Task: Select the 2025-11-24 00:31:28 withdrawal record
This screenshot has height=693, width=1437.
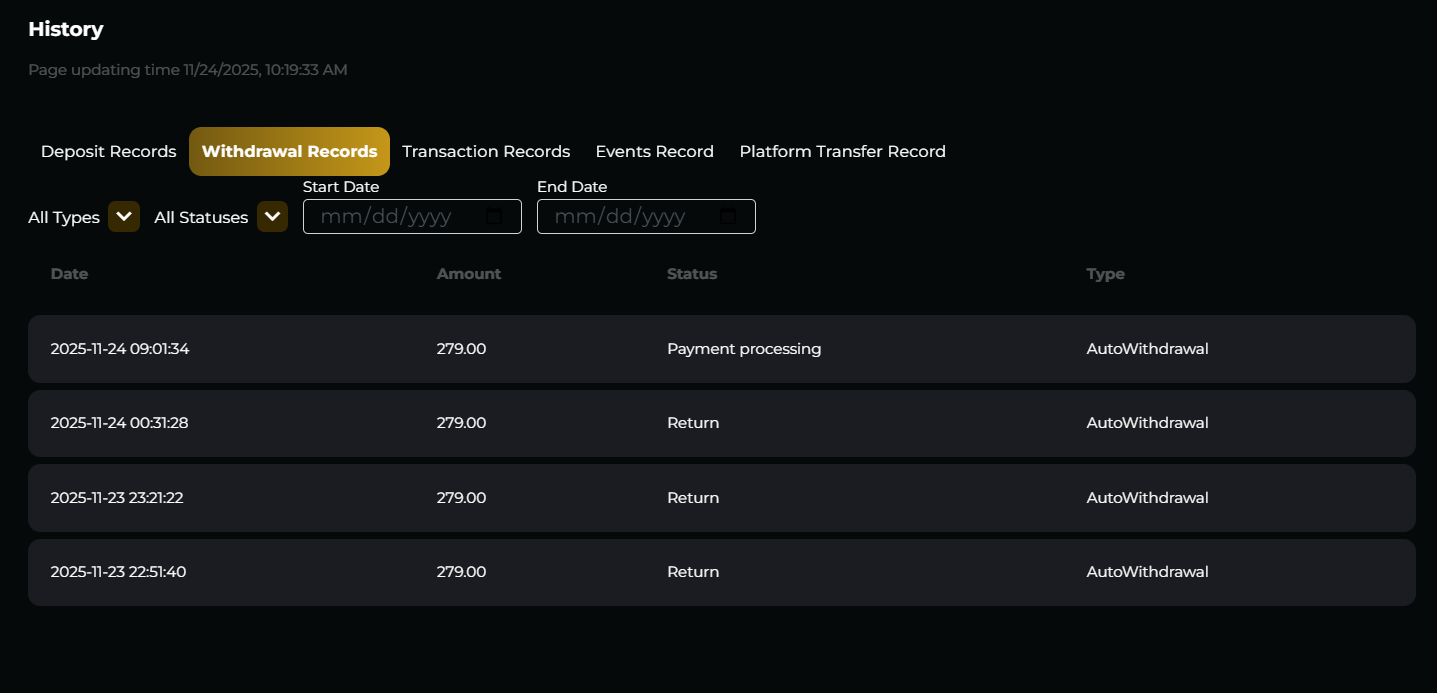Action: click(x=120, y=423)
